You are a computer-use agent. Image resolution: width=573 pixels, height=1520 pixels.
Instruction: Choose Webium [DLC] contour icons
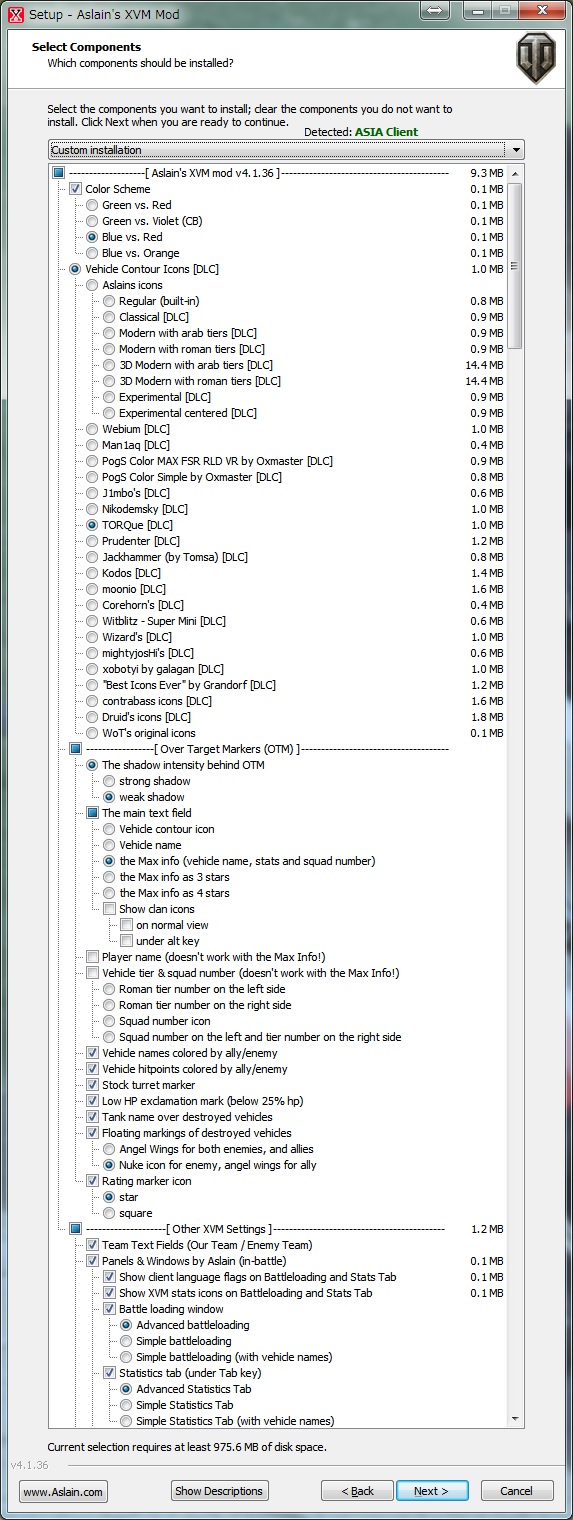93,429
